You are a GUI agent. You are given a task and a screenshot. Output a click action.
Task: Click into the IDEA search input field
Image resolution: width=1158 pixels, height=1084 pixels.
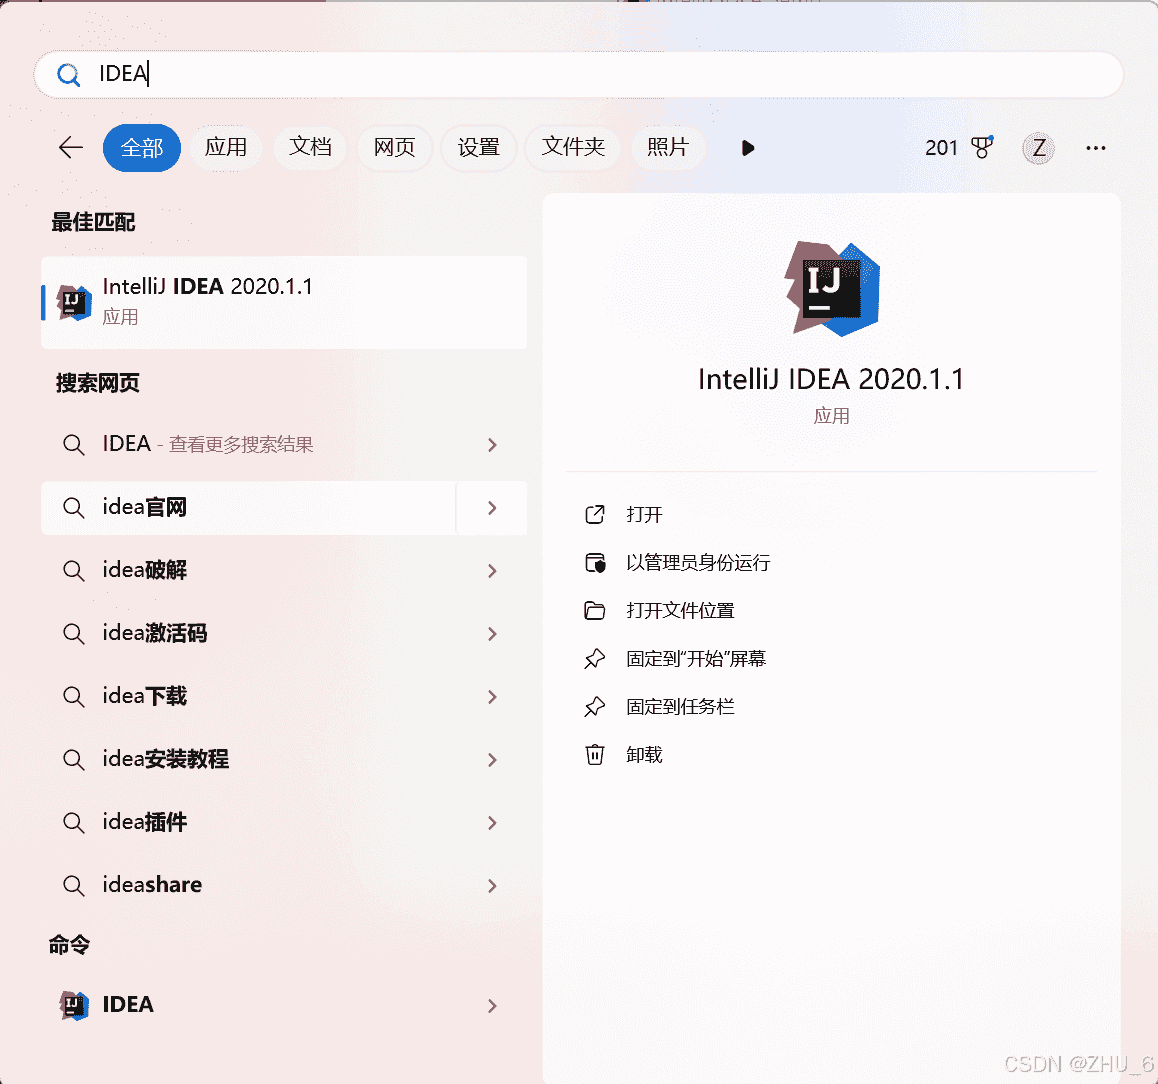point(578,75)
